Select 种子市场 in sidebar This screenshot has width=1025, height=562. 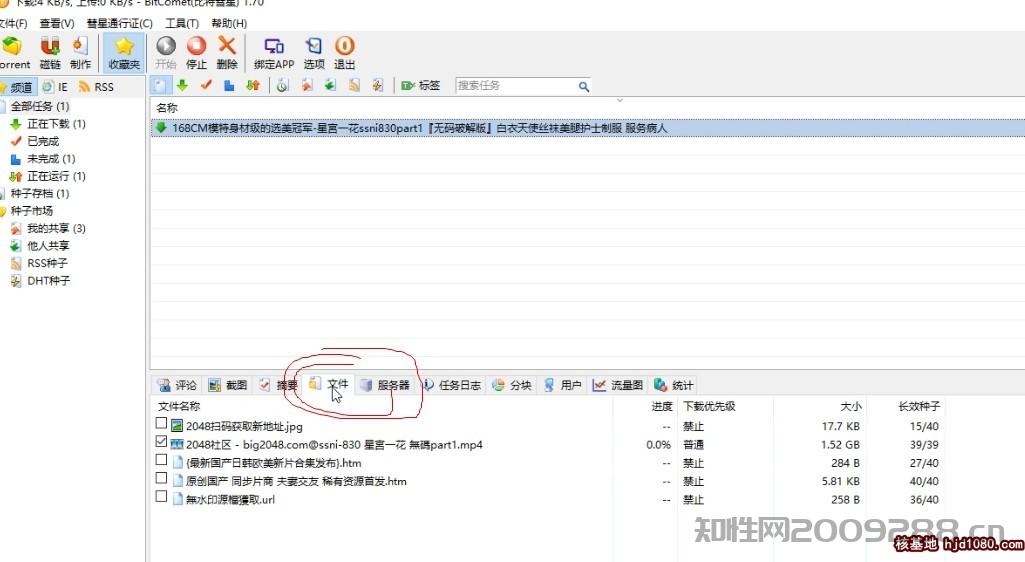coord(31,211)
